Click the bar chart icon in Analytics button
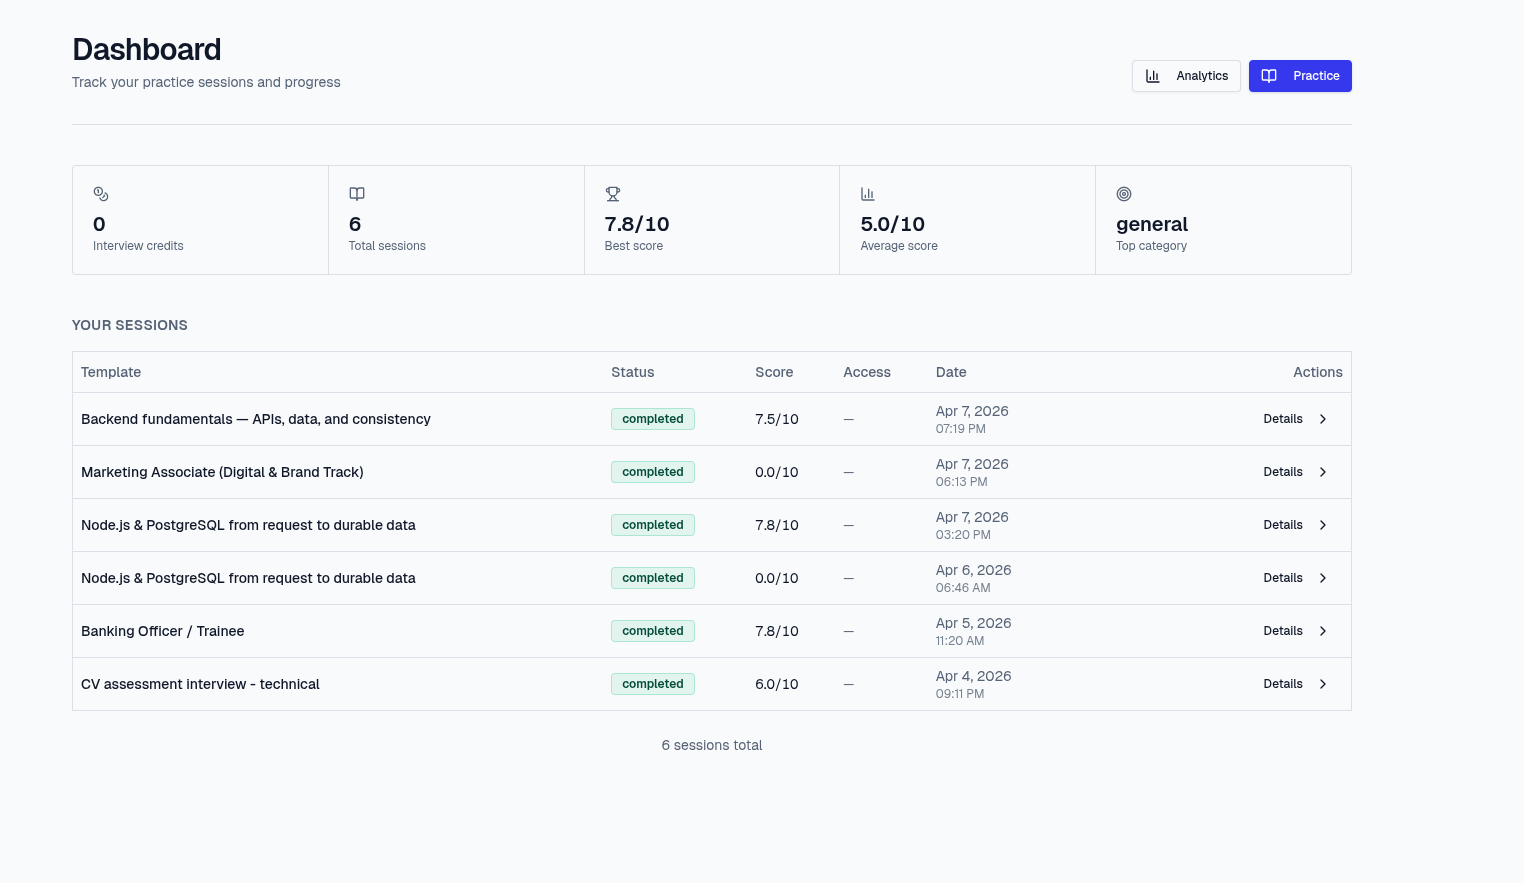 tap(1153, 76)
